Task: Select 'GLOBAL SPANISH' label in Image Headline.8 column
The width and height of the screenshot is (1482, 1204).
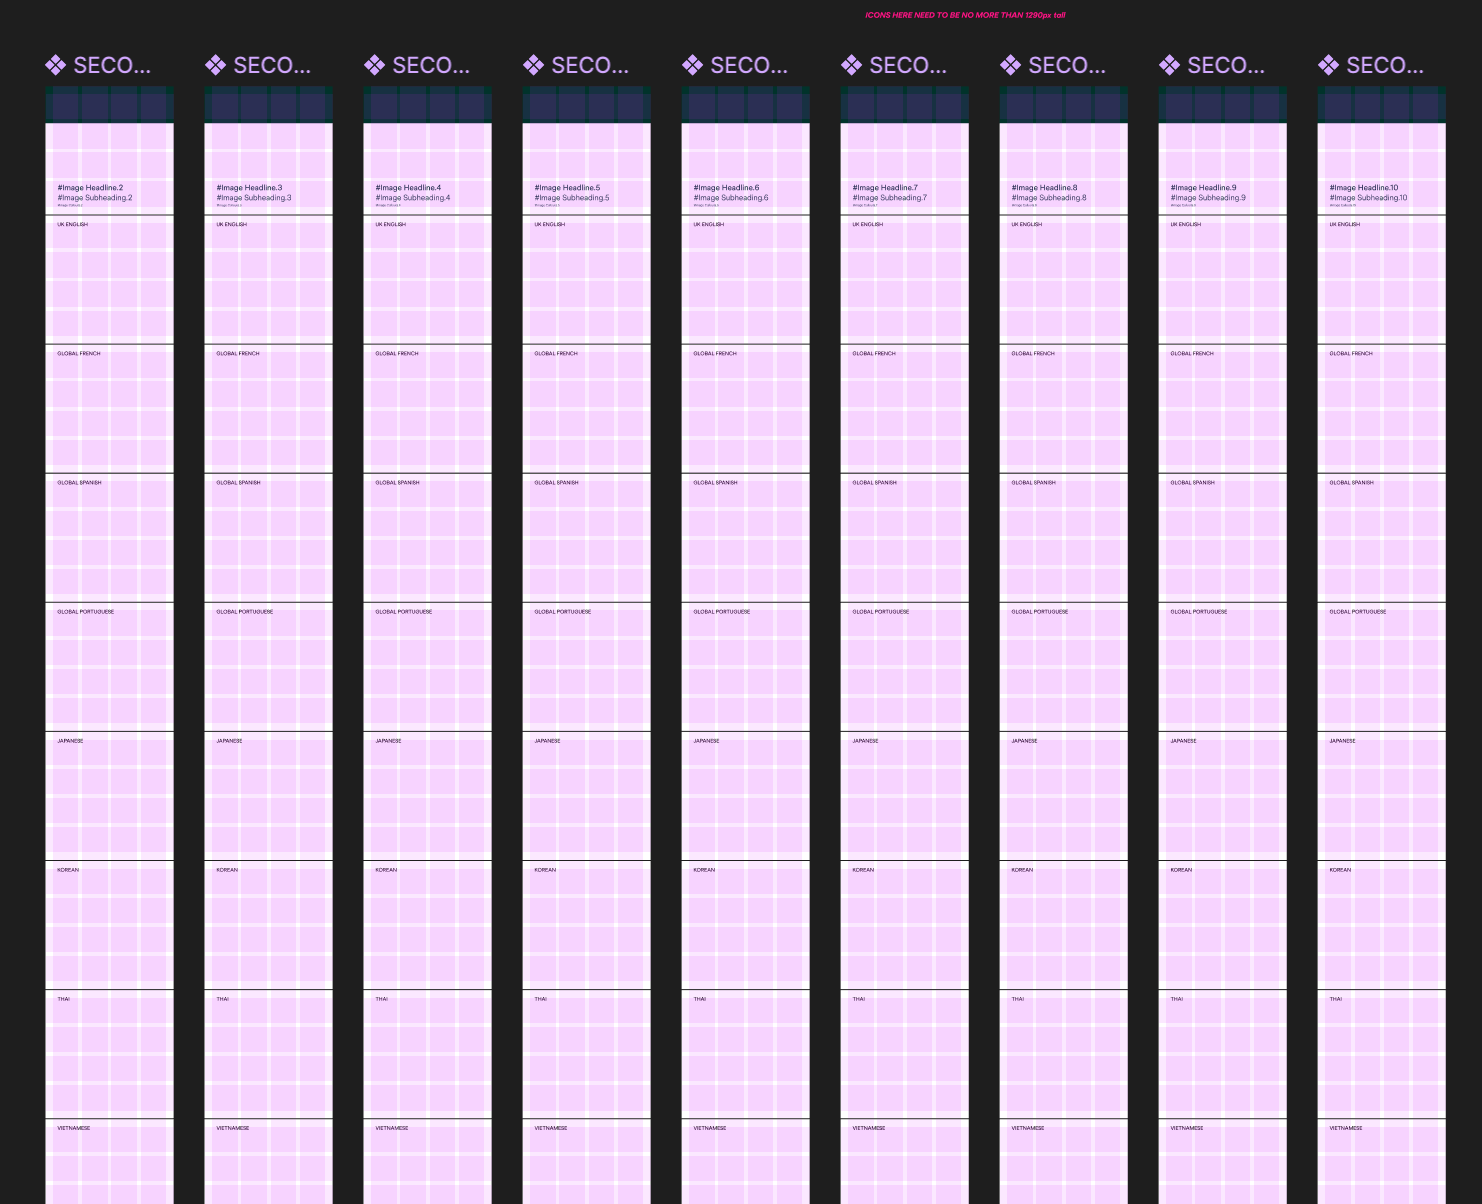Action: pos(1034,482)
